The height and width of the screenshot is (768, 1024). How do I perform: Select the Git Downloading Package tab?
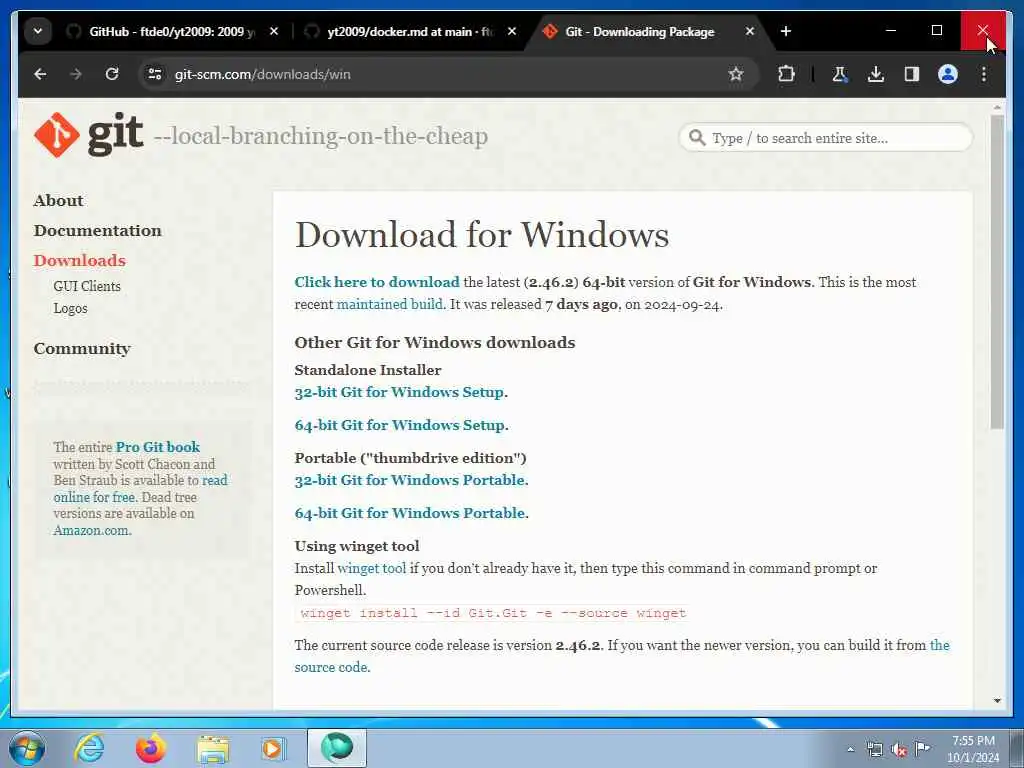(x=639, y=31)
